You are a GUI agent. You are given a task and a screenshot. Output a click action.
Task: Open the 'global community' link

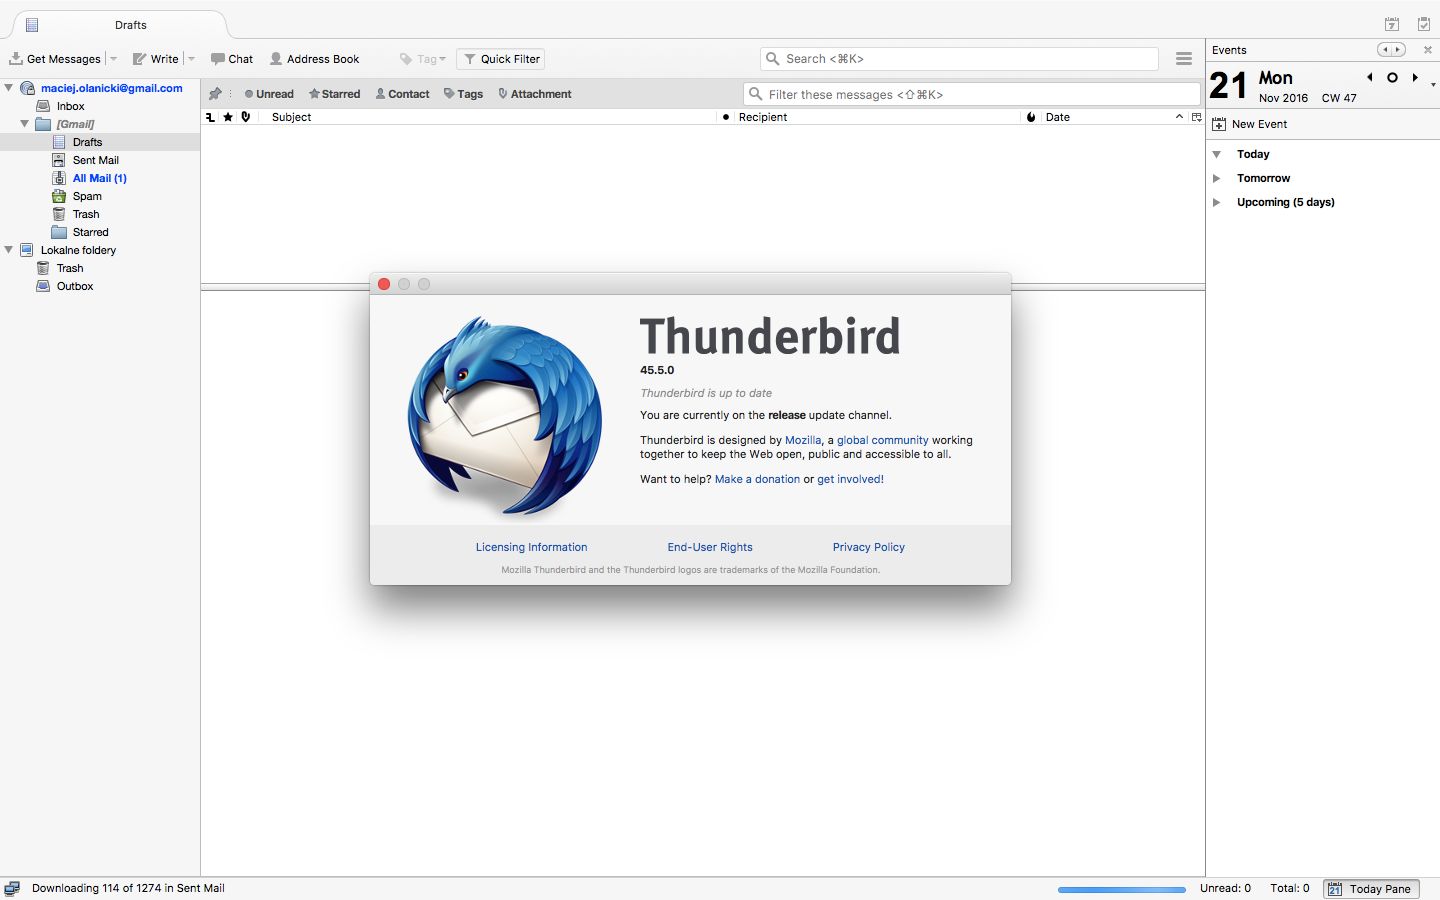coord(882,440)
